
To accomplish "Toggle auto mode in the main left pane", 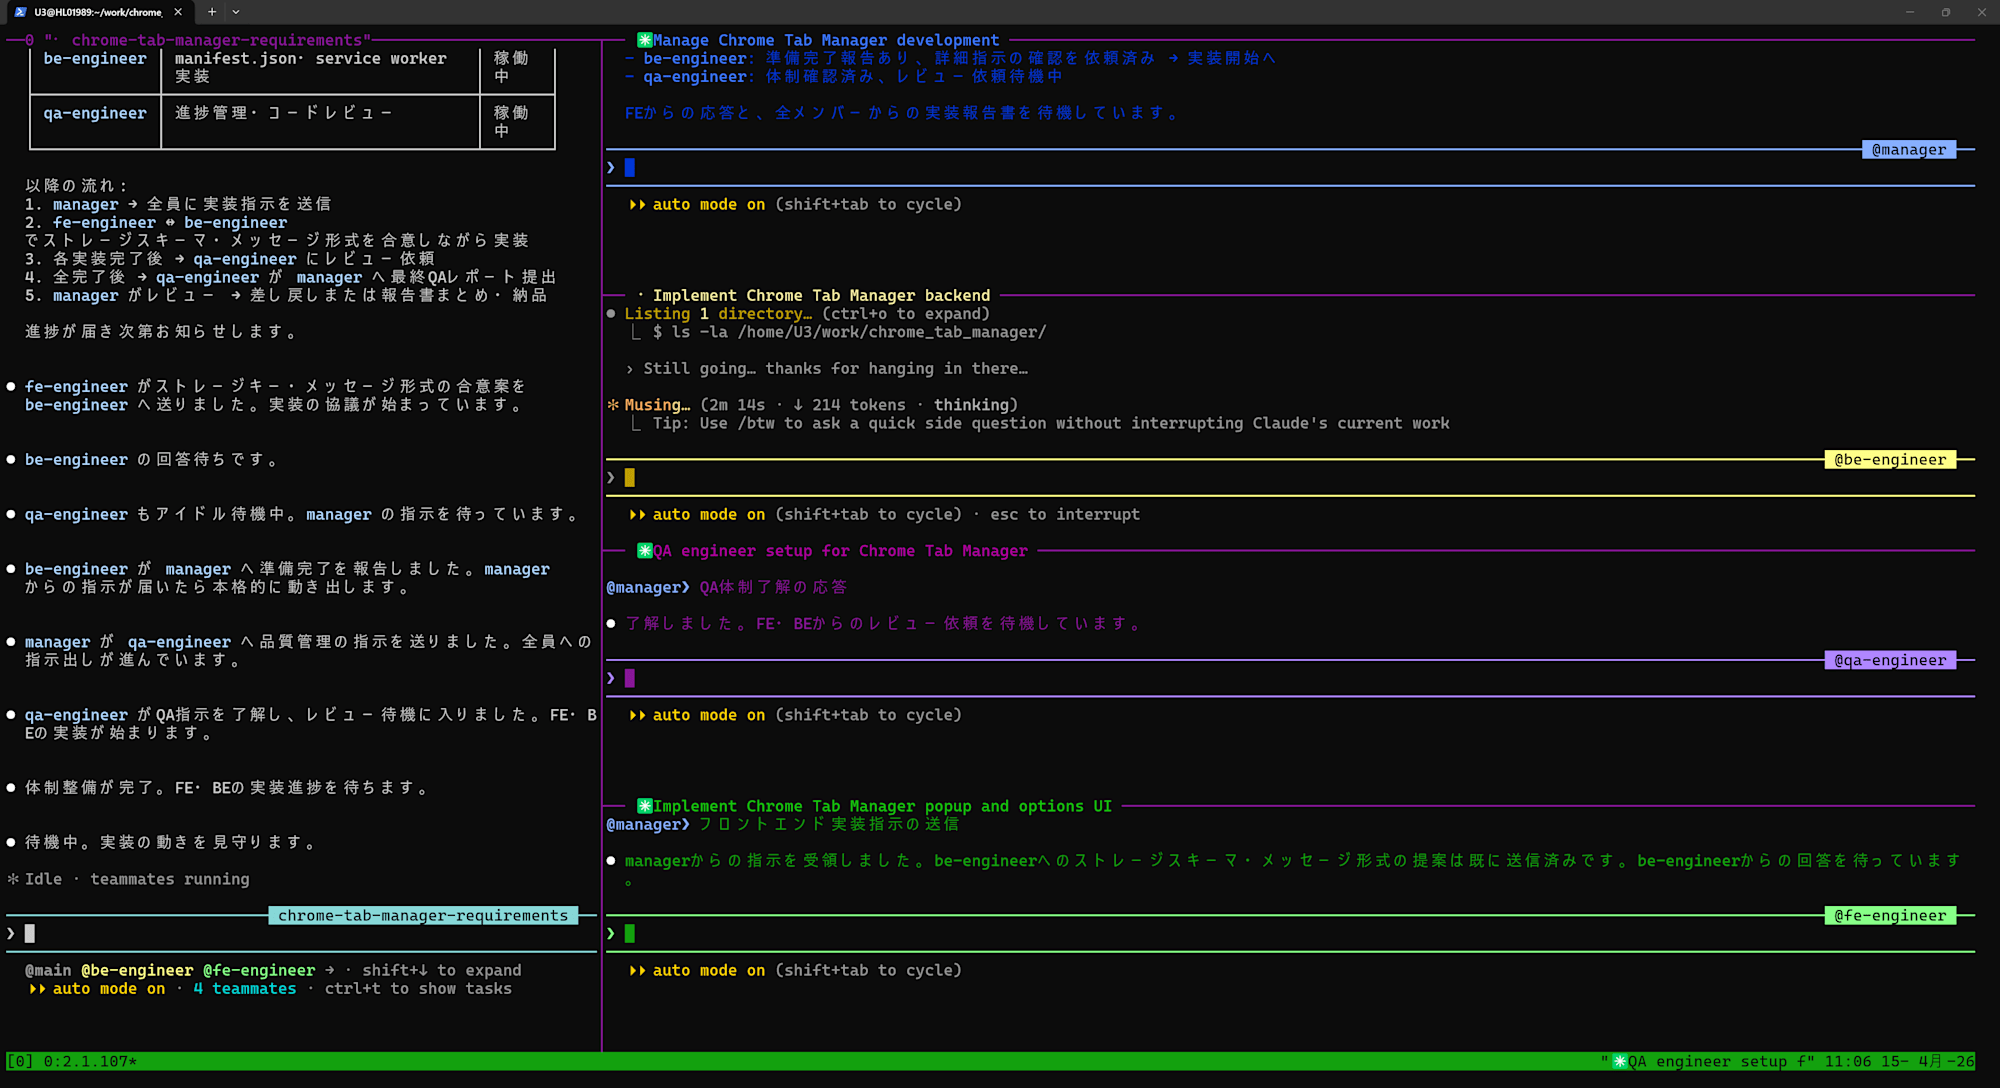I will pos(107,988).
